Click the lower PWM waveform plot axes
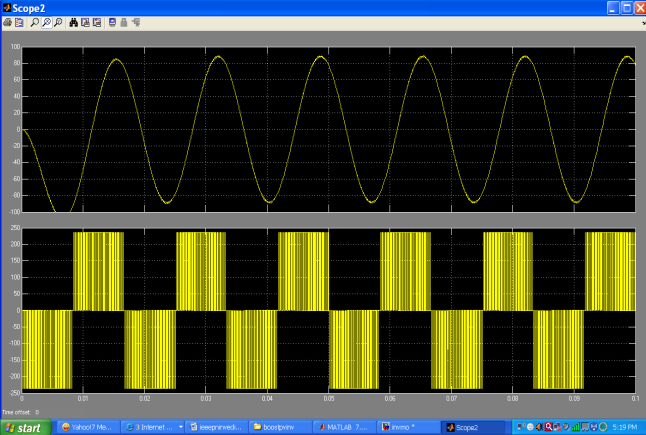This screenshot has width=646, height=435. 328,309
